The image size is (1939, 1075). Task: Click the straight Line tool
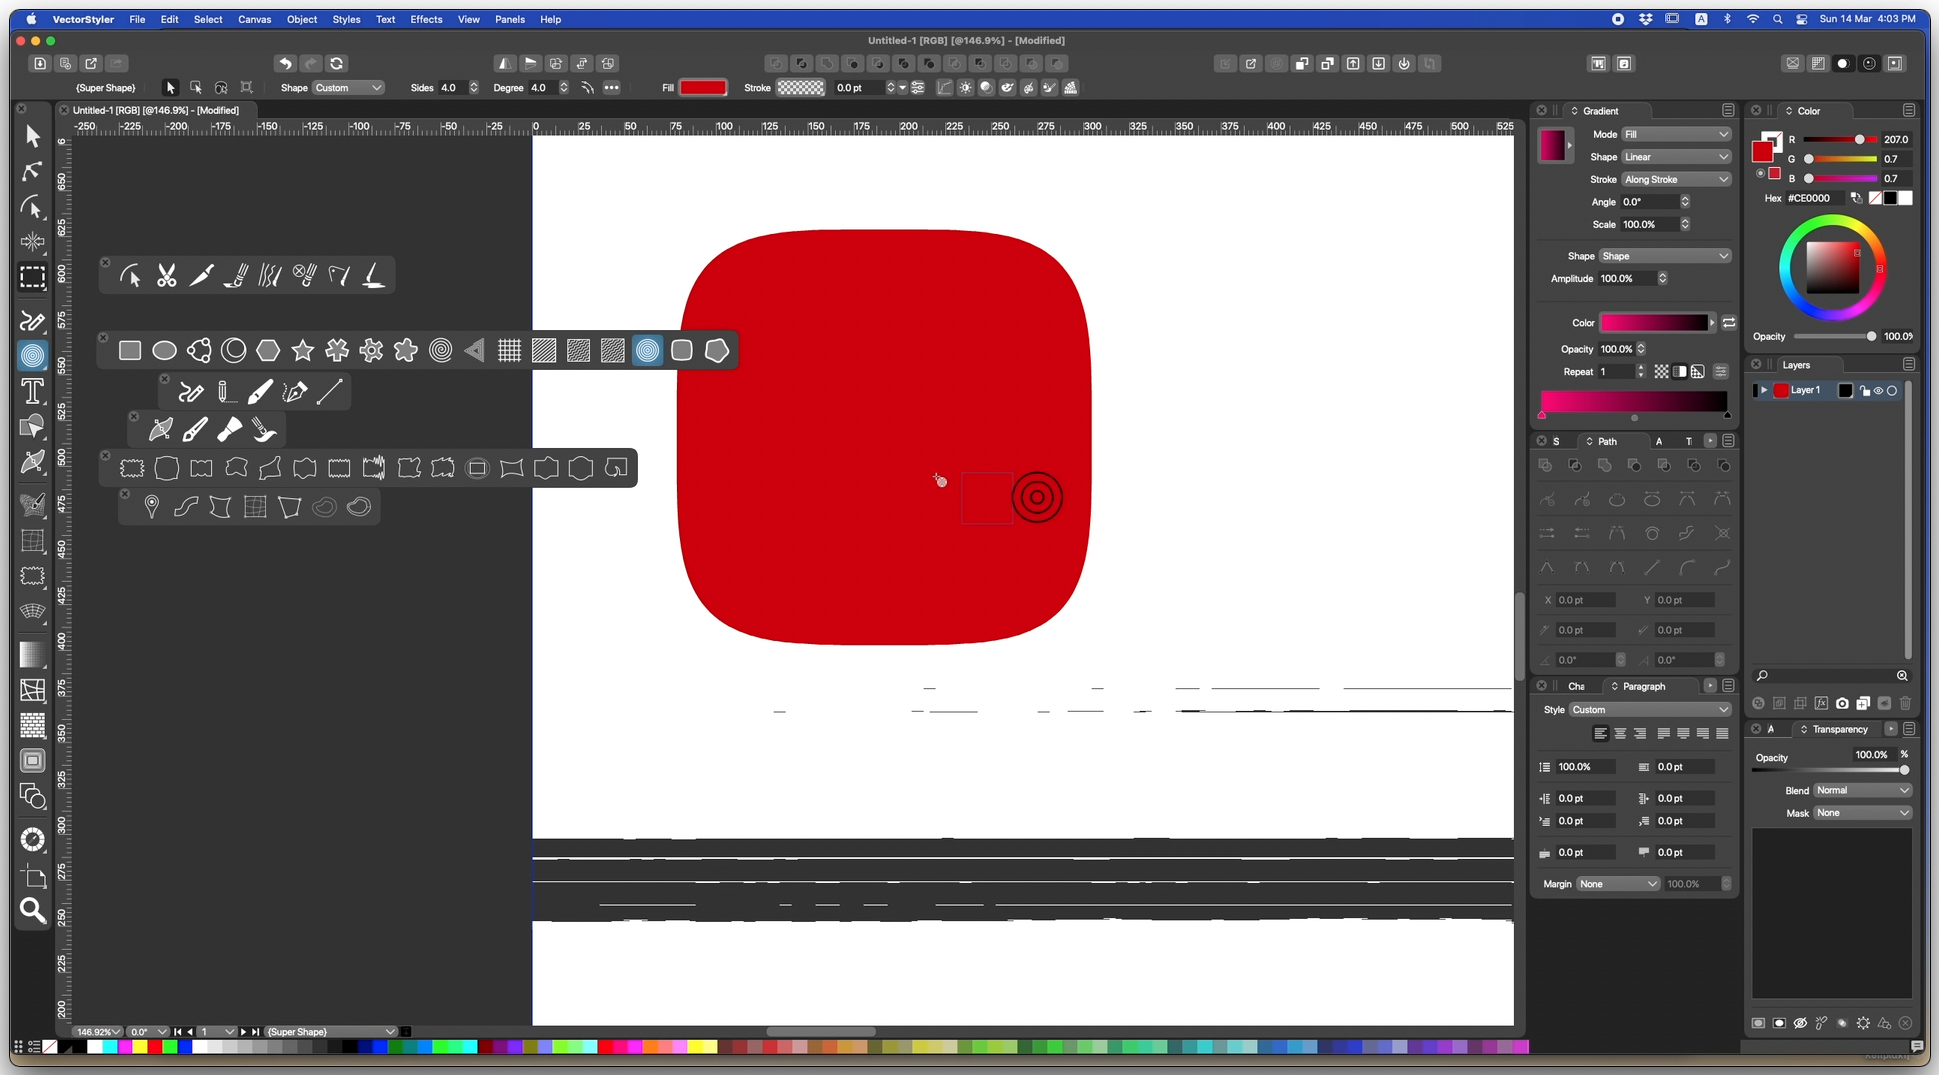(x=329, y=392)
